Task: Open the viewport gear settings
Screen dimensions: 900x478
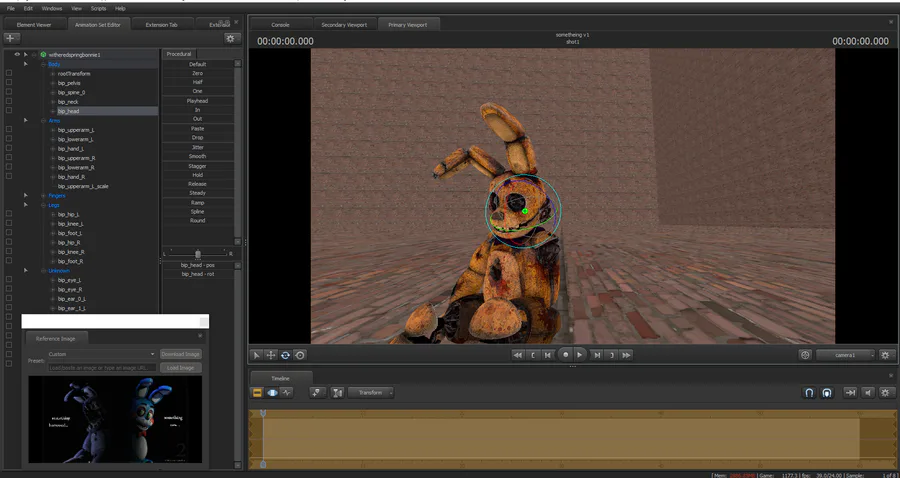Action: [x=887, y=355]
